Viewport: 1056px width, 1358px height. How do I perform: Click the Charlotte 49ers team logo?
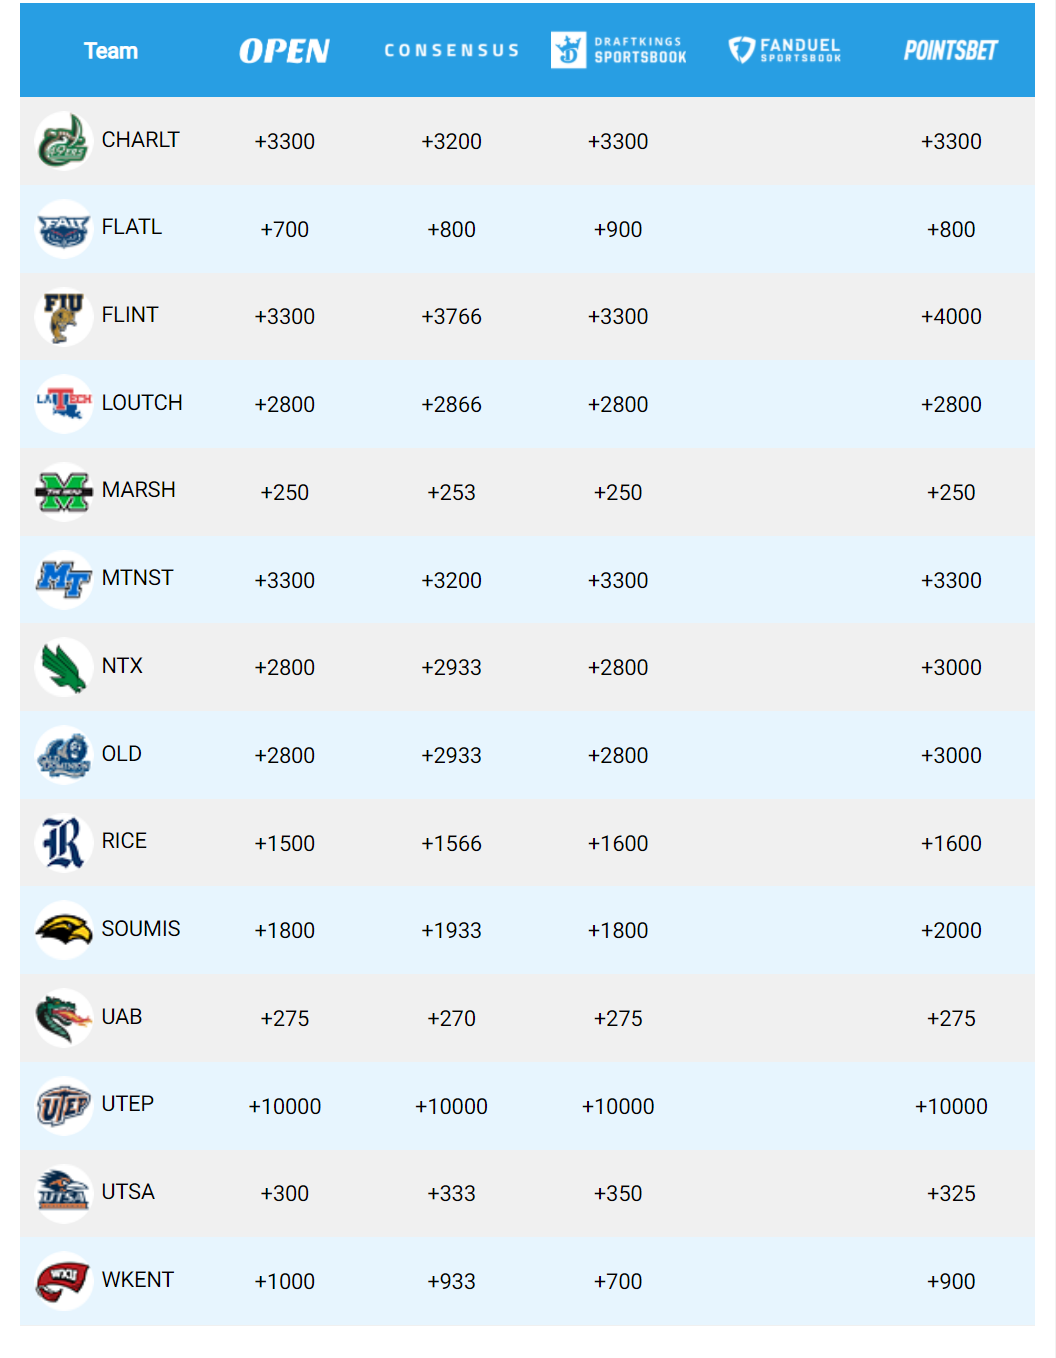coord(64,141)
